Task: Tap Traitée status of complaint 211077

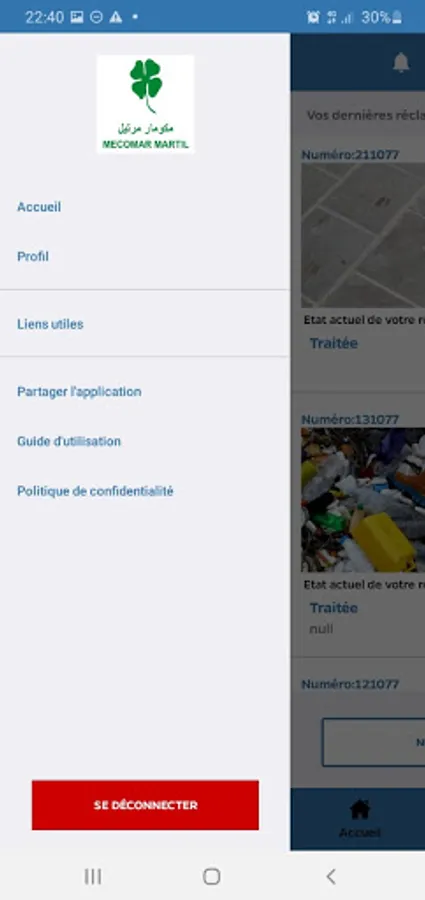Action: pos(334,343)
